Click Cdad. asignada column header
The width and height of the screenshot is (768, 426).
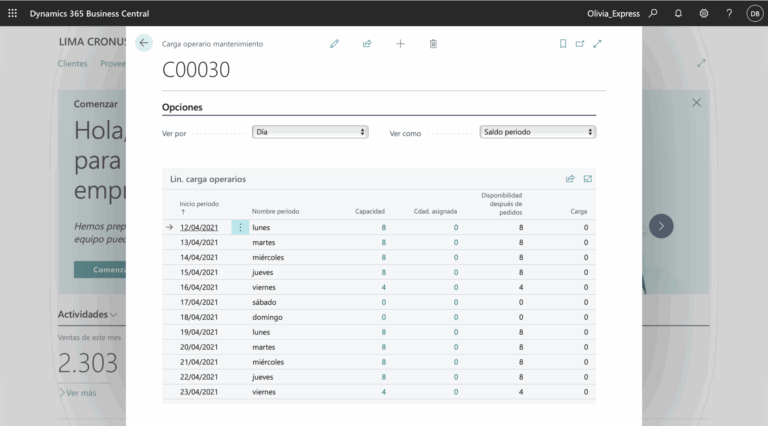[x=435, y=212]
